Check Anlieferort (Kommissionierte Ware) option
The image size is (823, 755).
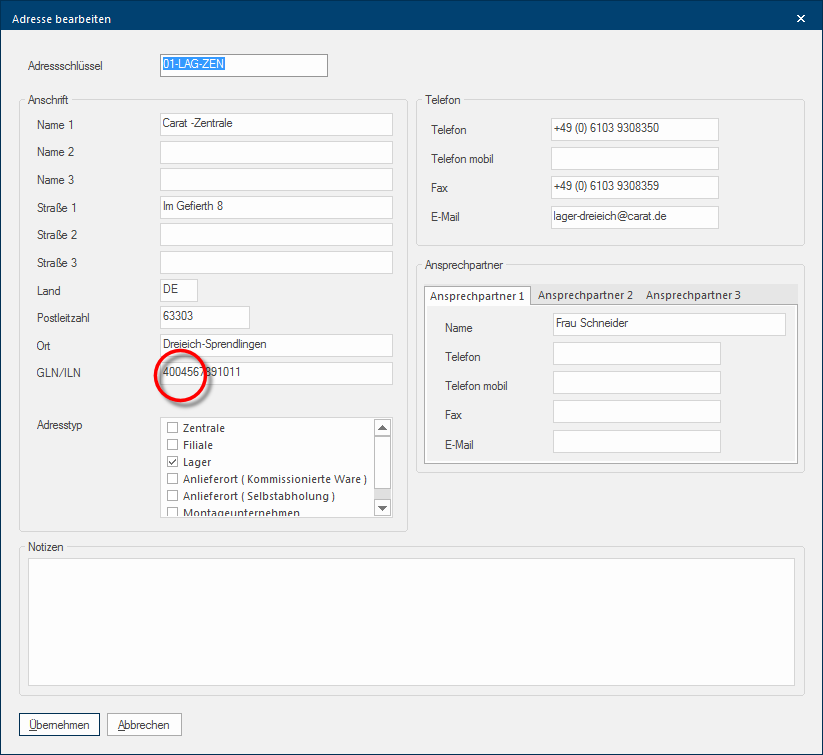pyautogui.click(x=172, y=479)
